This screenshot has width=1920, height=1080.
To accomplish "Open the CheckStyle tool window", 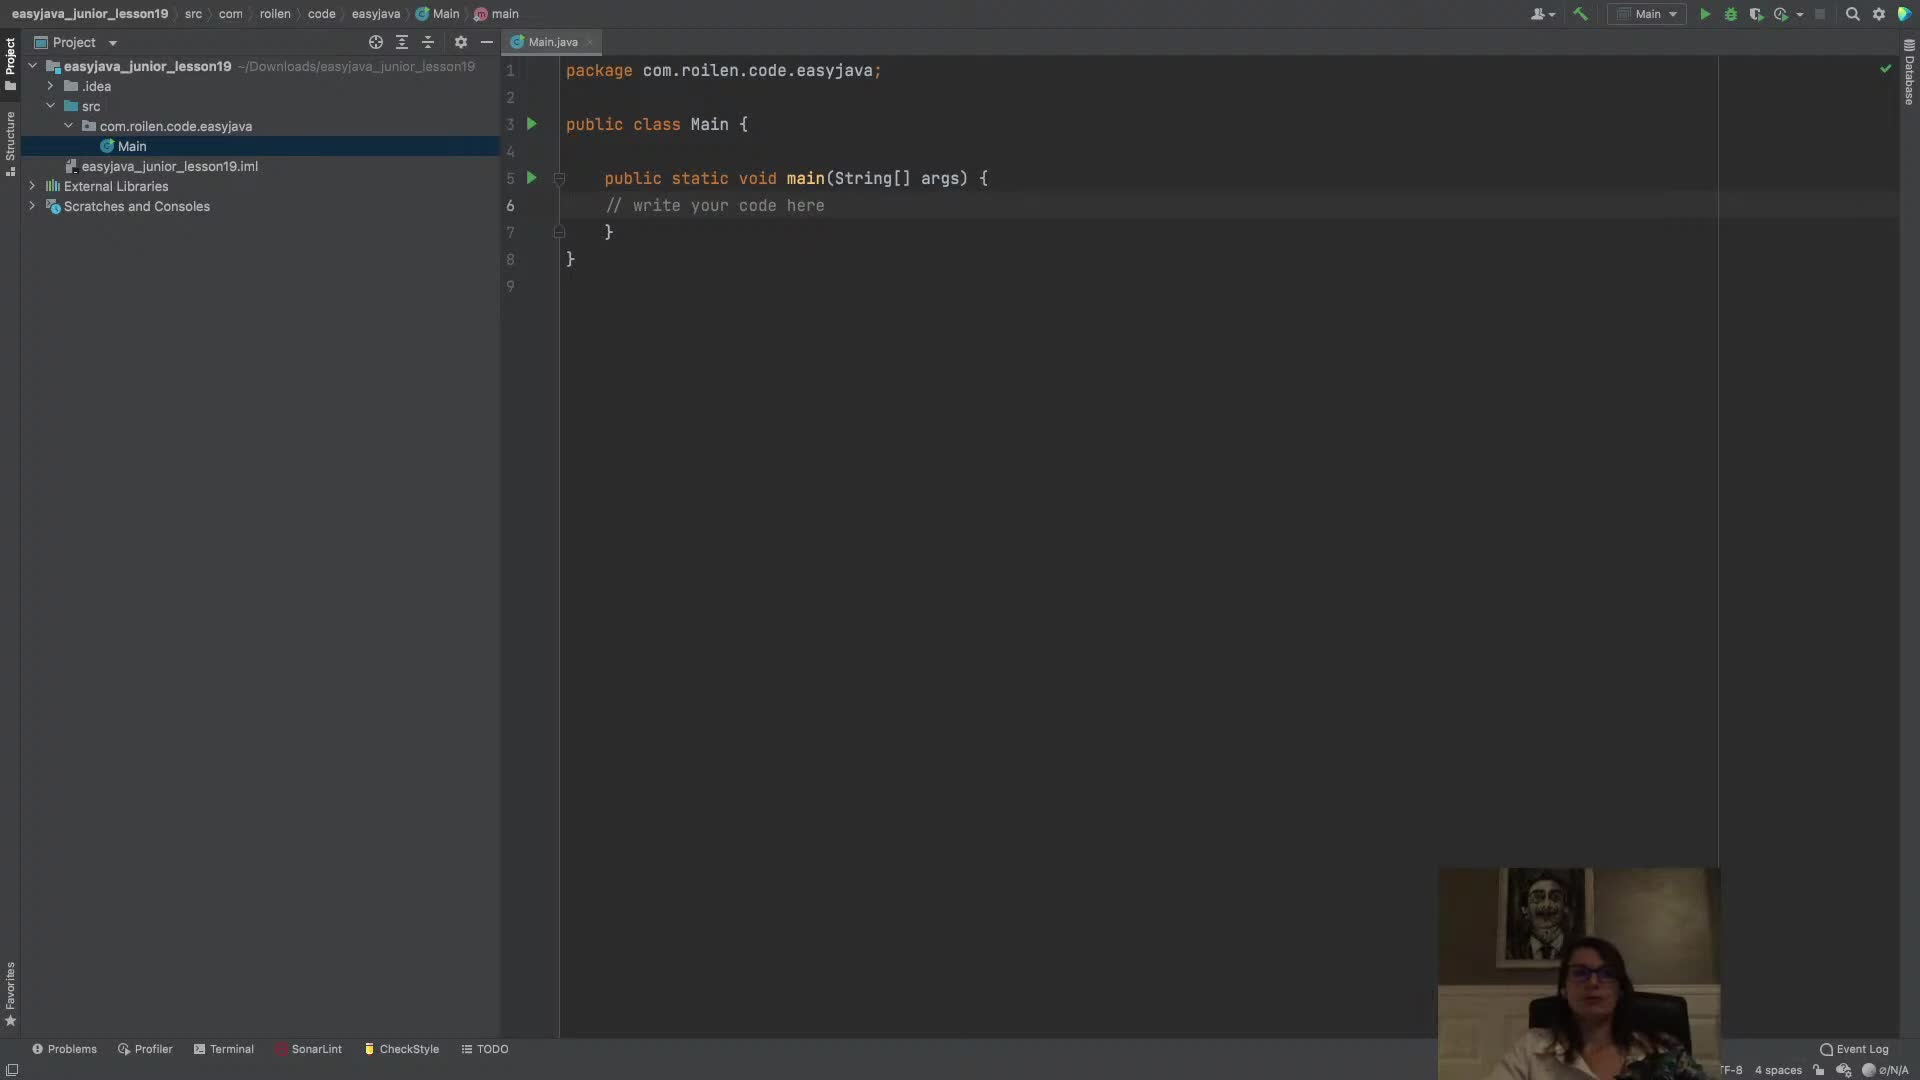I will (x=401, y=1049).
